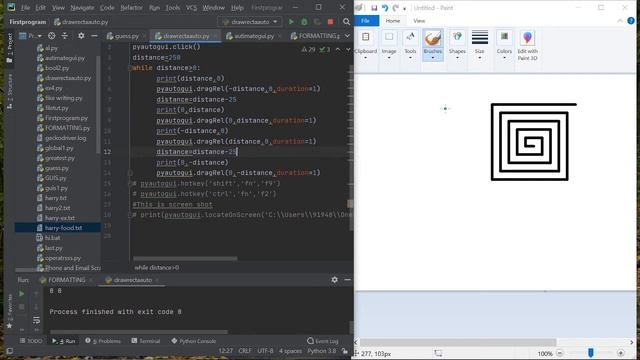Click Paint Save icon in title bar

click(x=374, y=8)
